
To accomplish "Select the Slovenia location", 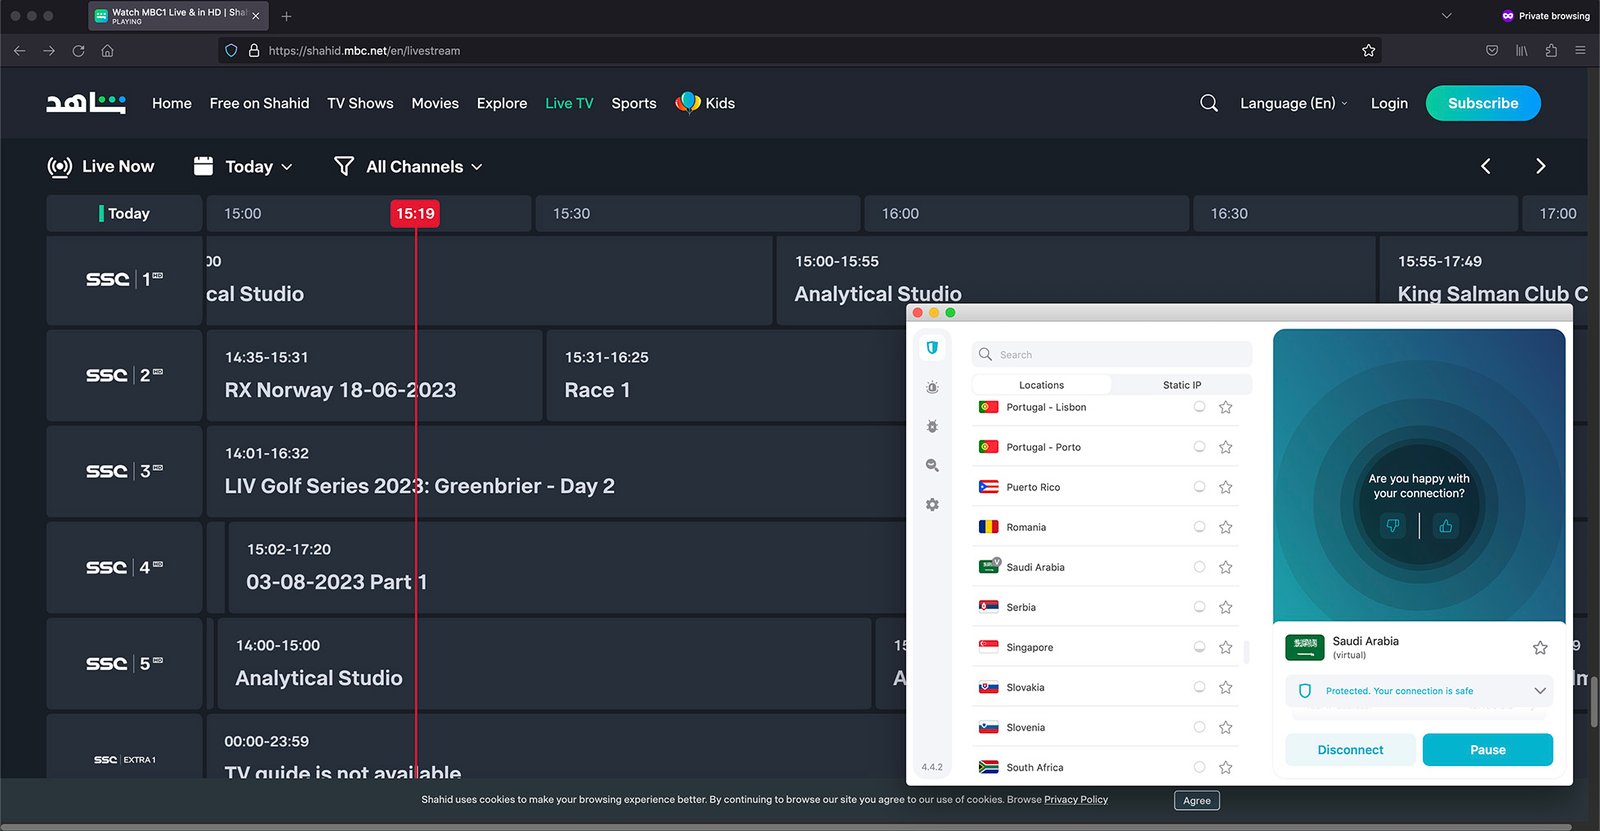I will (x=1105, y=727).
